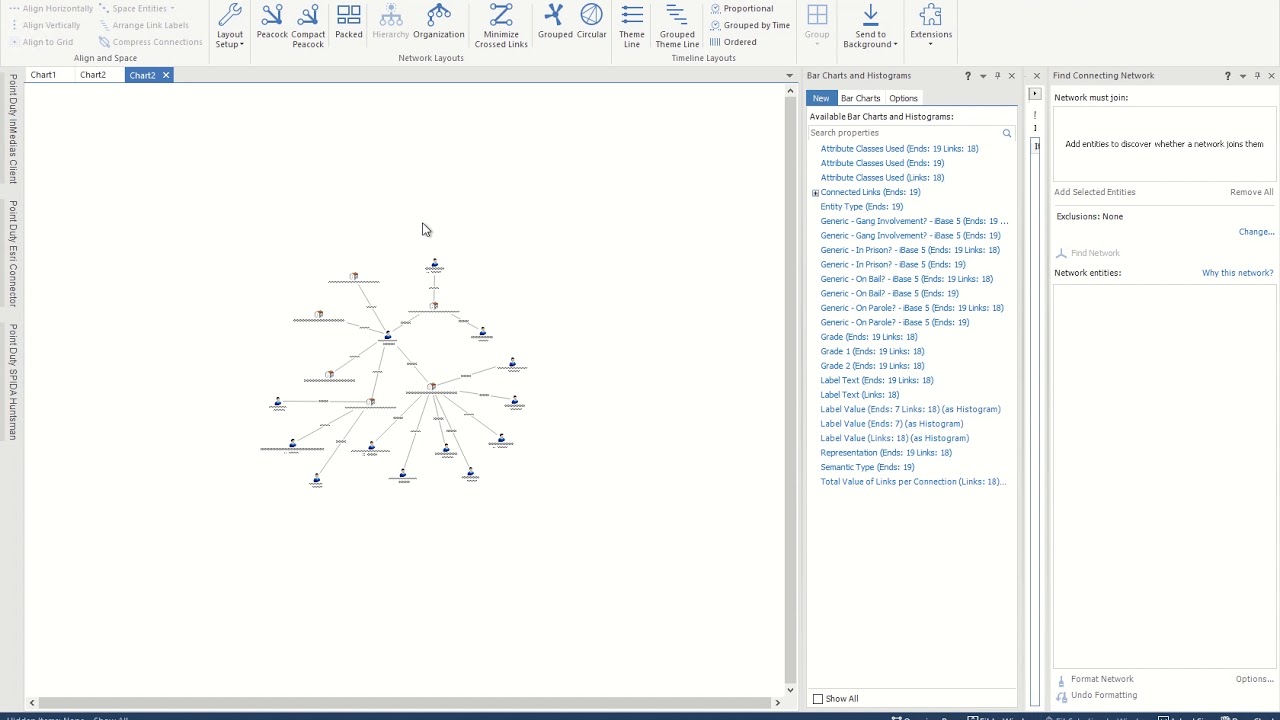Click chart horizontal scrollbar left arrow
The width and height of the screenshot is (1280, 720).
[x=32, y=703]
